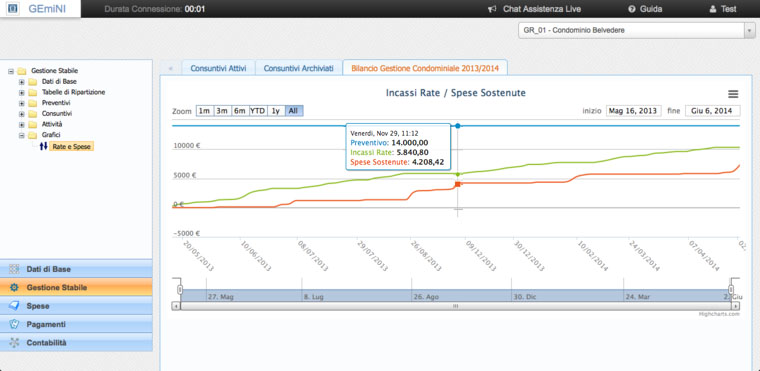Click the Spese panel icon
The width and height of the screenshot is (760, 371).
click(x=14, y=306)
